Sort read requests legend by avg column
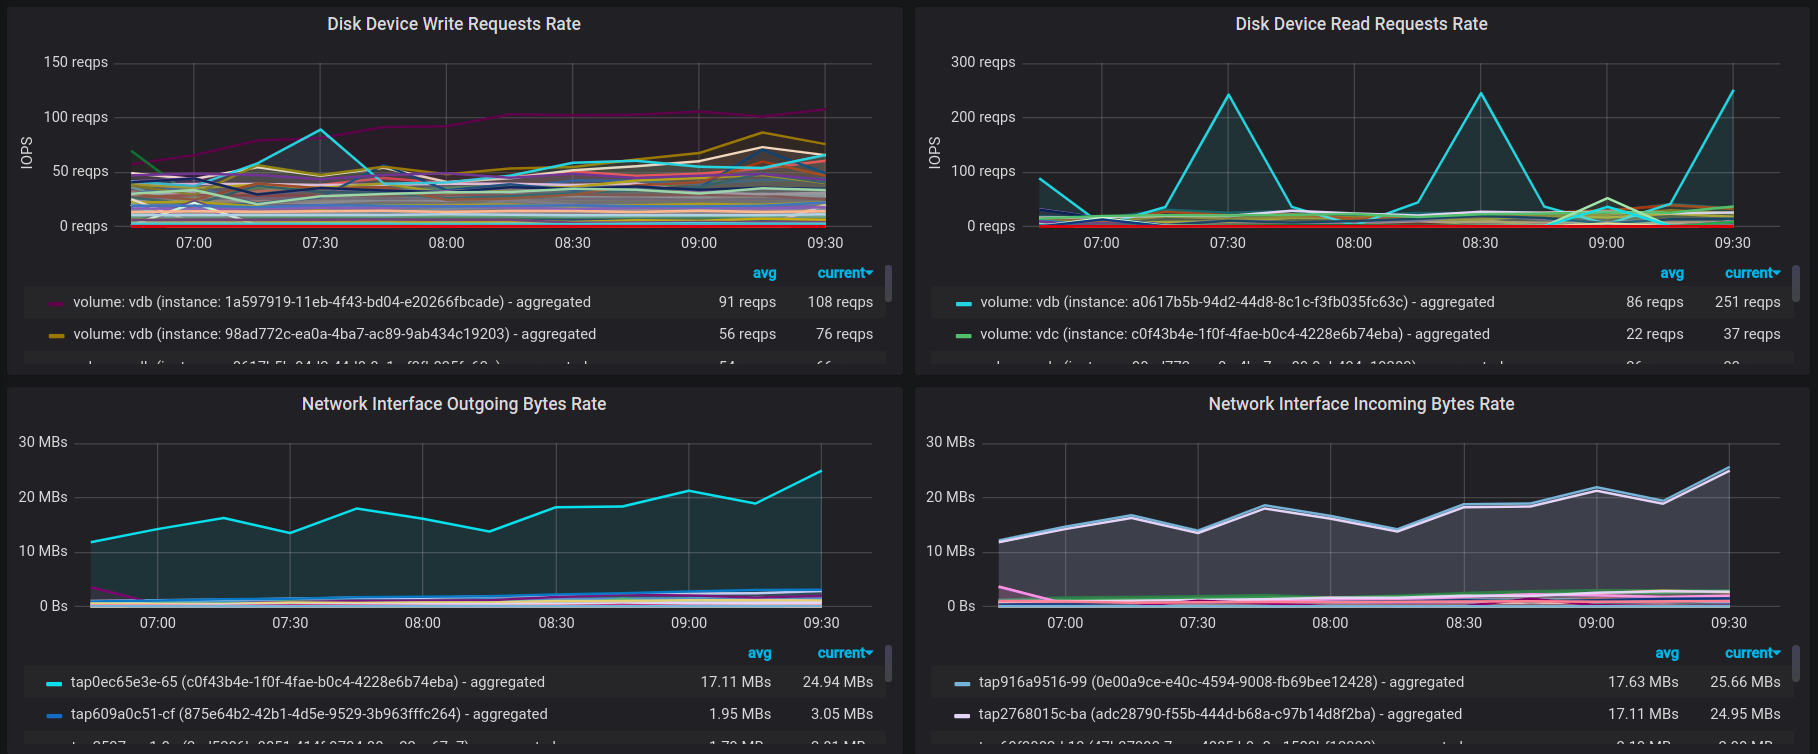Screen dimensions: 1818x754 pyautogui.click(x=1672, y=273)
